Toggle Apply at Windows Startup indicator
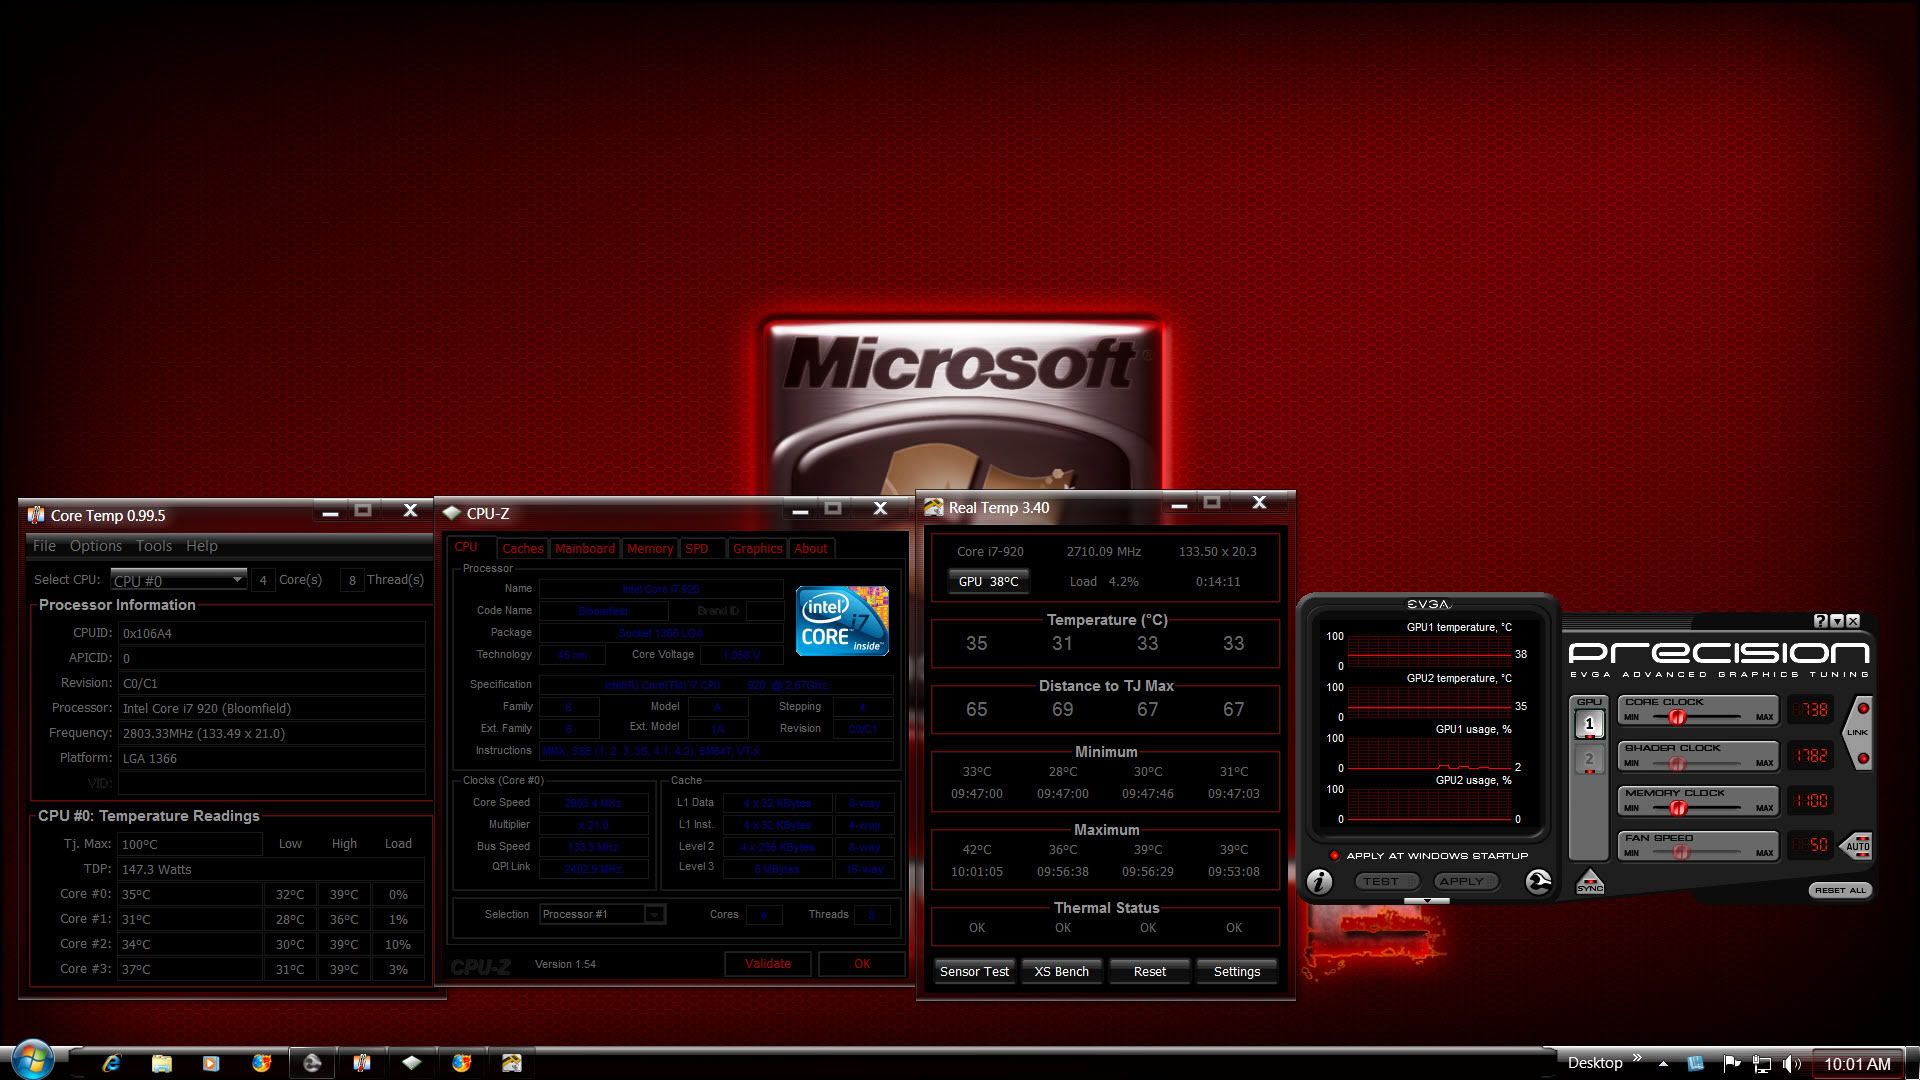The width and height of the screenshot is (1920, 1080). coord(1334,856)
